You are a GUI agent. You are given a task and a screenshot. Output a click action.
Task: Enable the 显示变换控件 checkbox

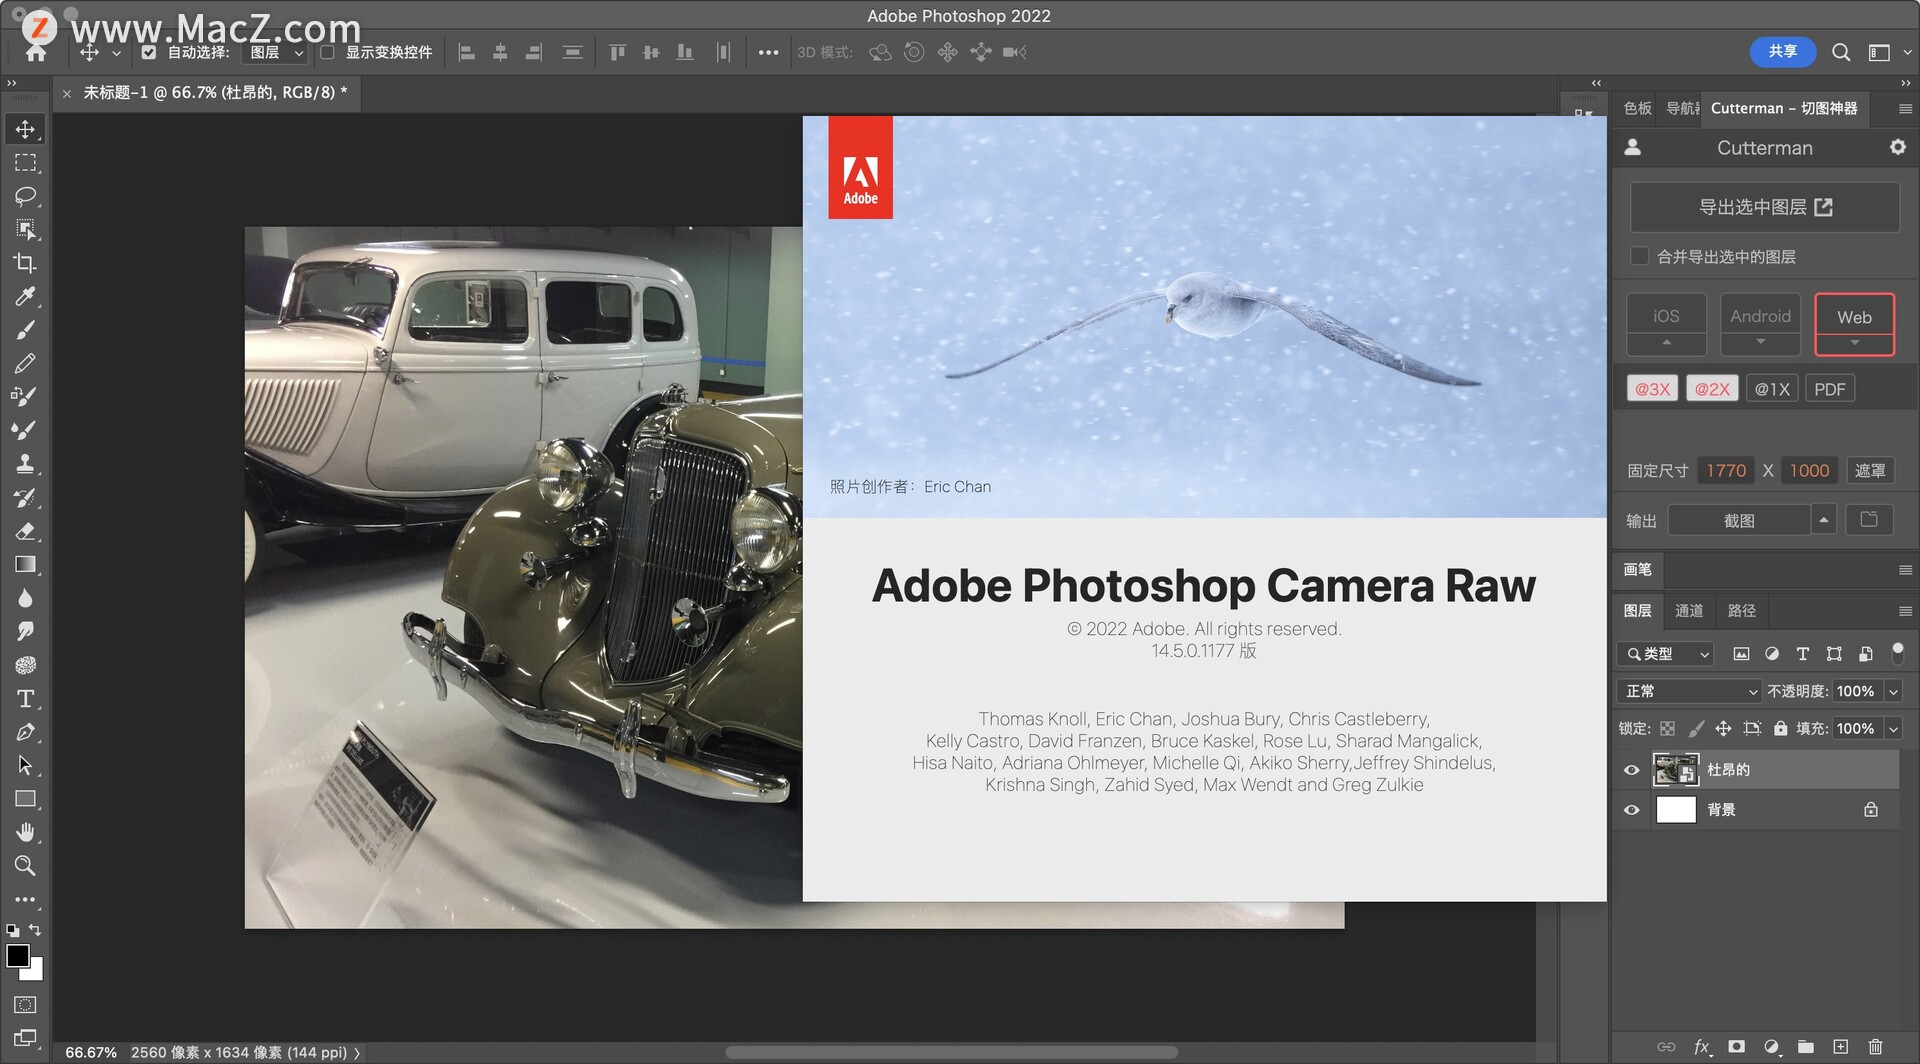[327, 52]
